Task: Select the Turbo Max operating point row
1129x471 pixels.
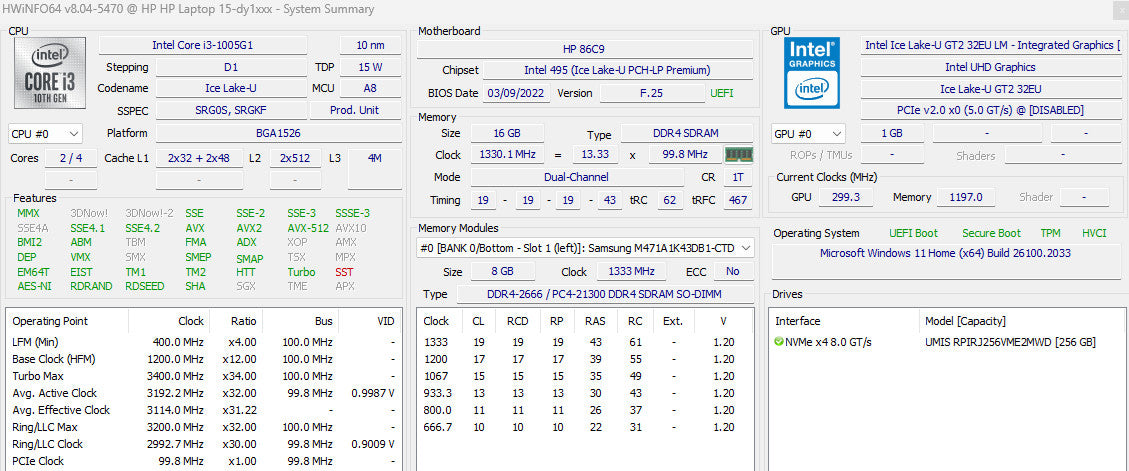Action: pos(204,376)
